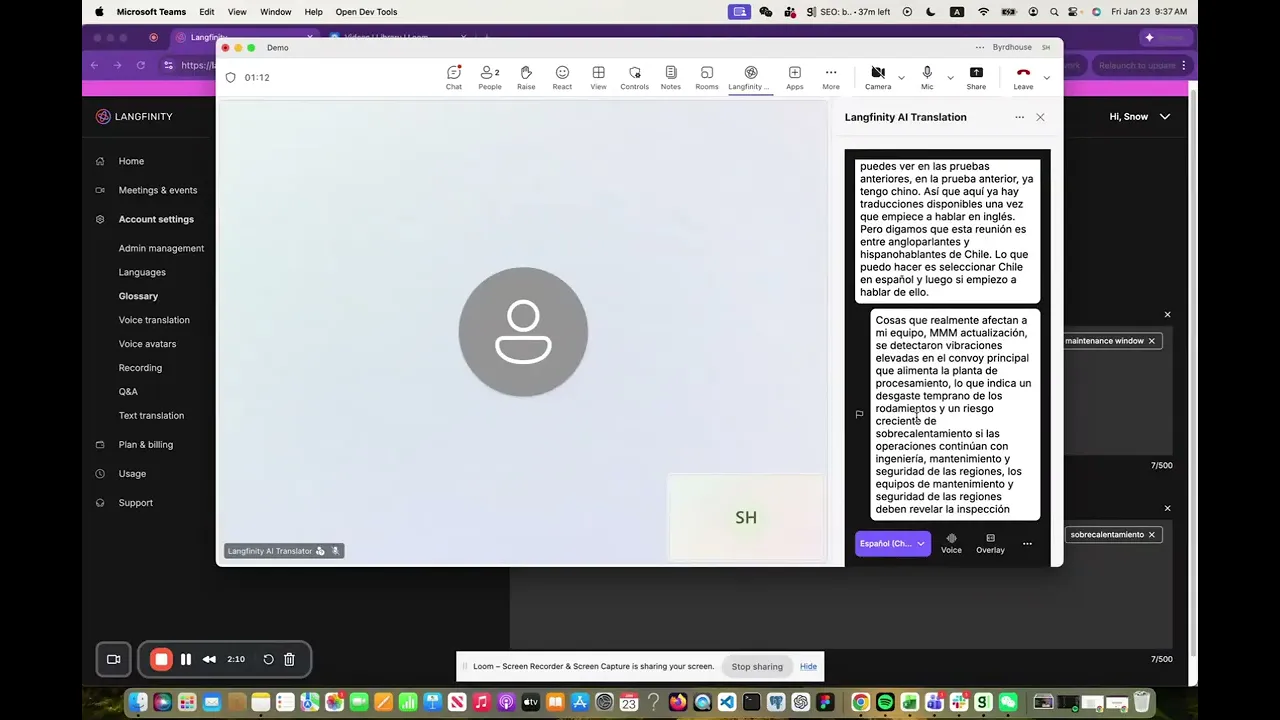Toggle the Loom camera bubble
The width and height of the screenshot is (1280, 720).
pyautogui.click(x=113, y=659)
